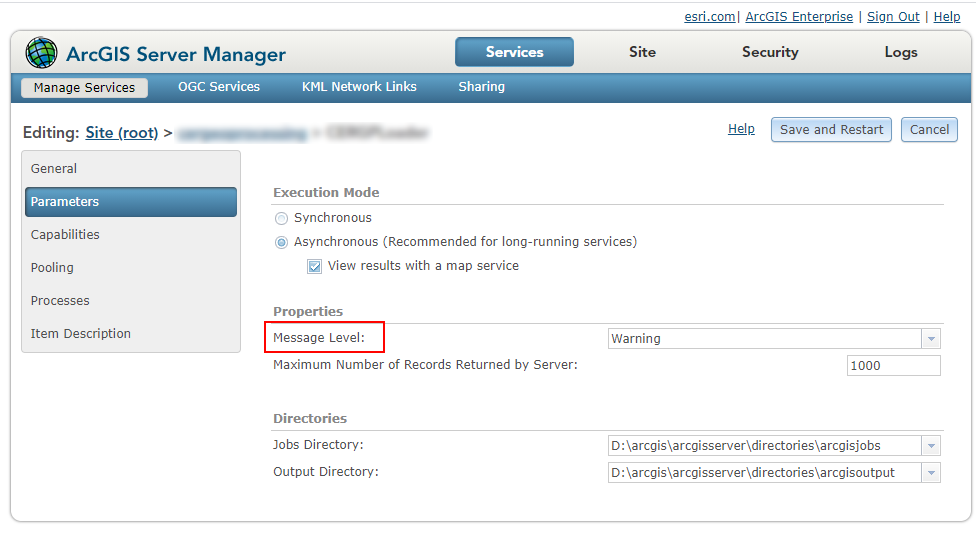Open the Pooling settings section

131,268
